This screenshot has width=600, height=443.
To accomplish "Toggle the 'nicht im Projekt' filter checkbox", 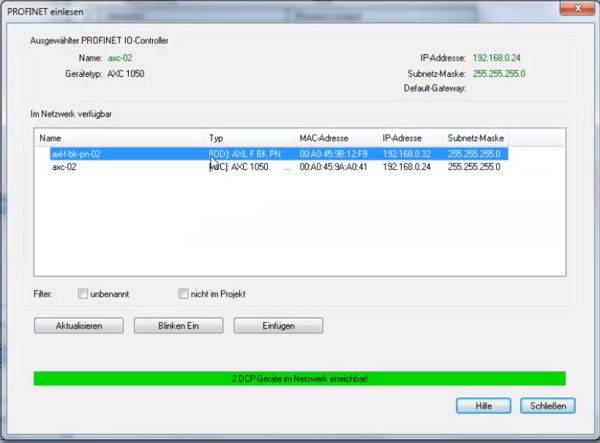I will (183, 294).
